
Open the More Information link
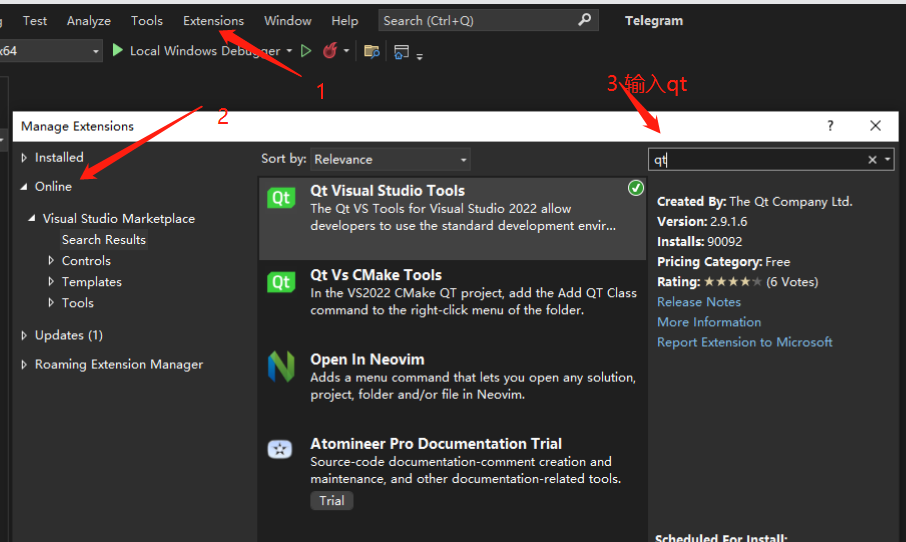click(x=709, y=322)
